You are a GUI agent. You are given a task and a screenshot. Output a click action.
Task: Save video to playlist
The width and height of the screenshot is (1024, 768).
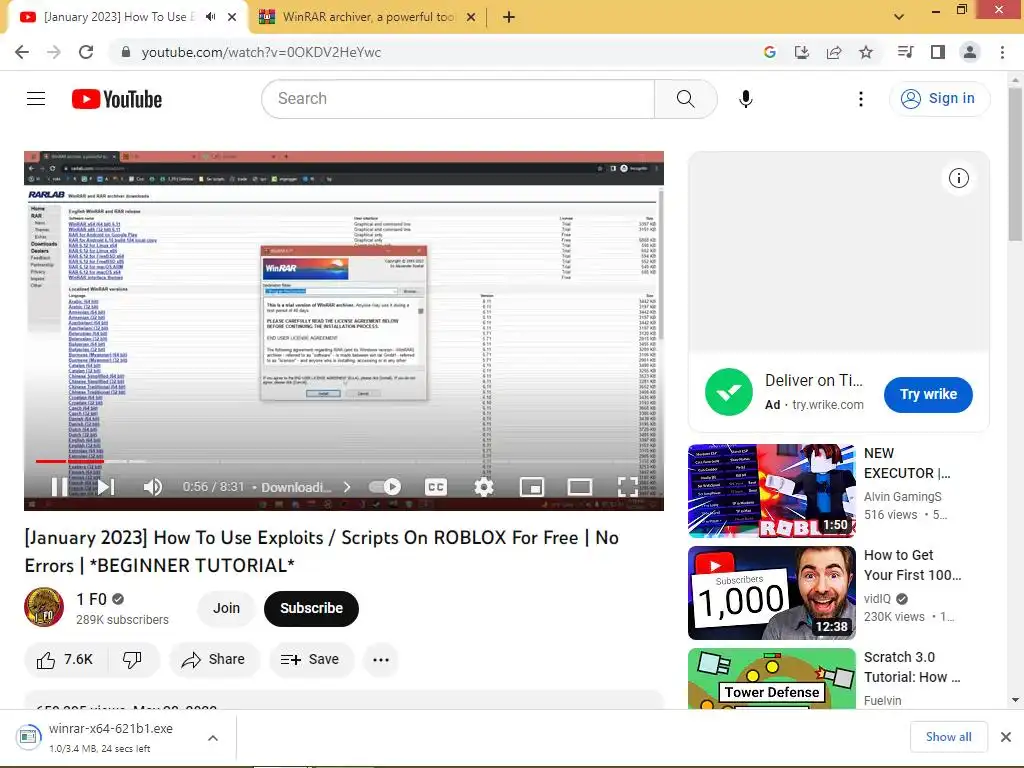click(311, 660)
